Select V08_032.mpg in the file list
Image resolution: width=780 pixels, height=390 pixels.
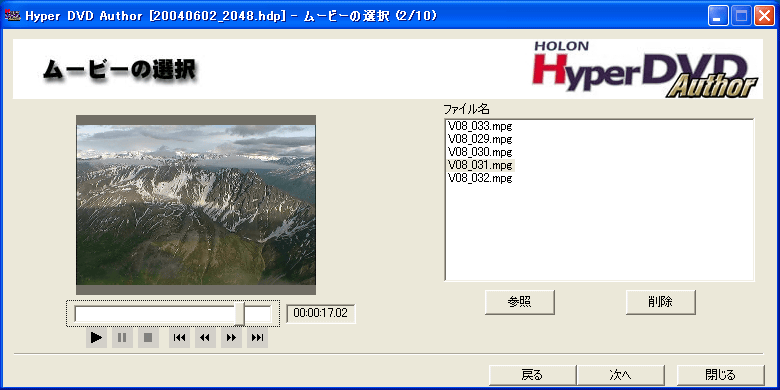(480, 178)
